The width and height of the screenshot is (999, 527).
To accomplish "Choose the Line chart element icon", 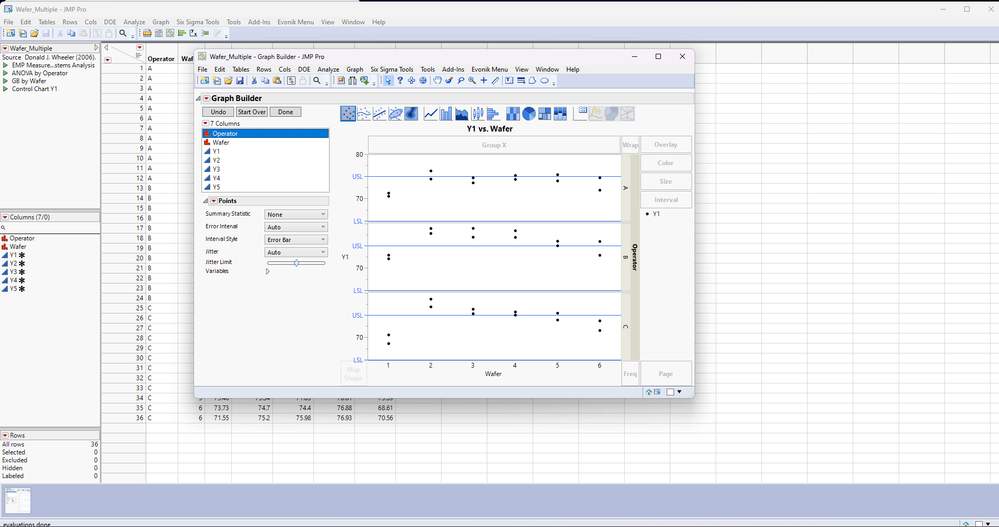I will pyautogui.click(x=430, y=114).
